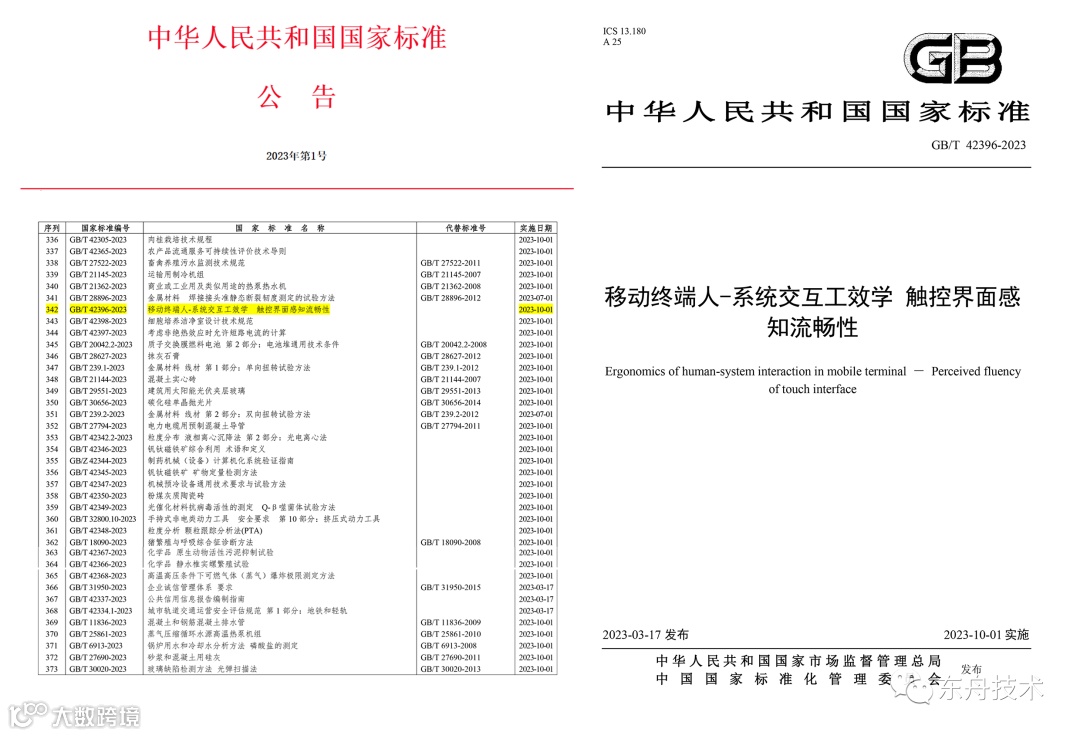Click standard number 'GB/T 25861-2023'
Screen dimensions: 1080x736
click(98, 635)
